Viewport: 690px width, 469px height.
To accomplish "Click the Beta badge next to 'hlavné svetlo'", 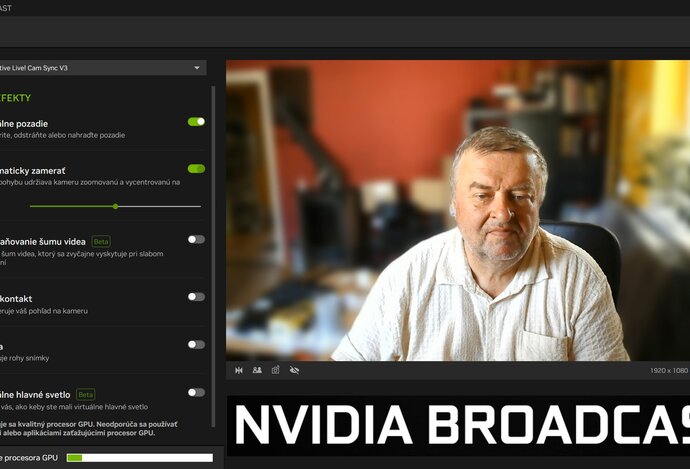I will coord(86,395).
